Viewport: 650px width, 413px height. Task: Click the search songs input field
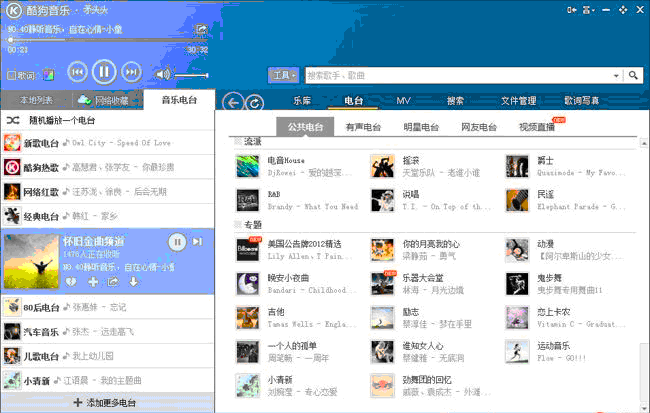pyautogui.click(x=457, y=75)
